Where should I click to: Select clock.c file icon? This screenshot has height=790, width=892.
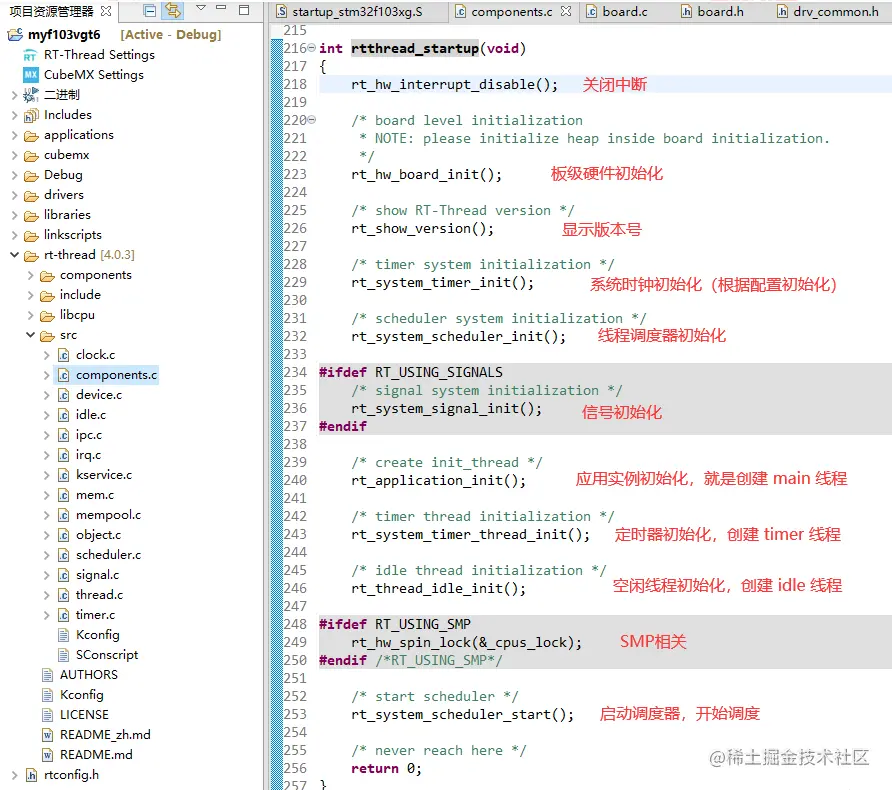coord(64,355)
